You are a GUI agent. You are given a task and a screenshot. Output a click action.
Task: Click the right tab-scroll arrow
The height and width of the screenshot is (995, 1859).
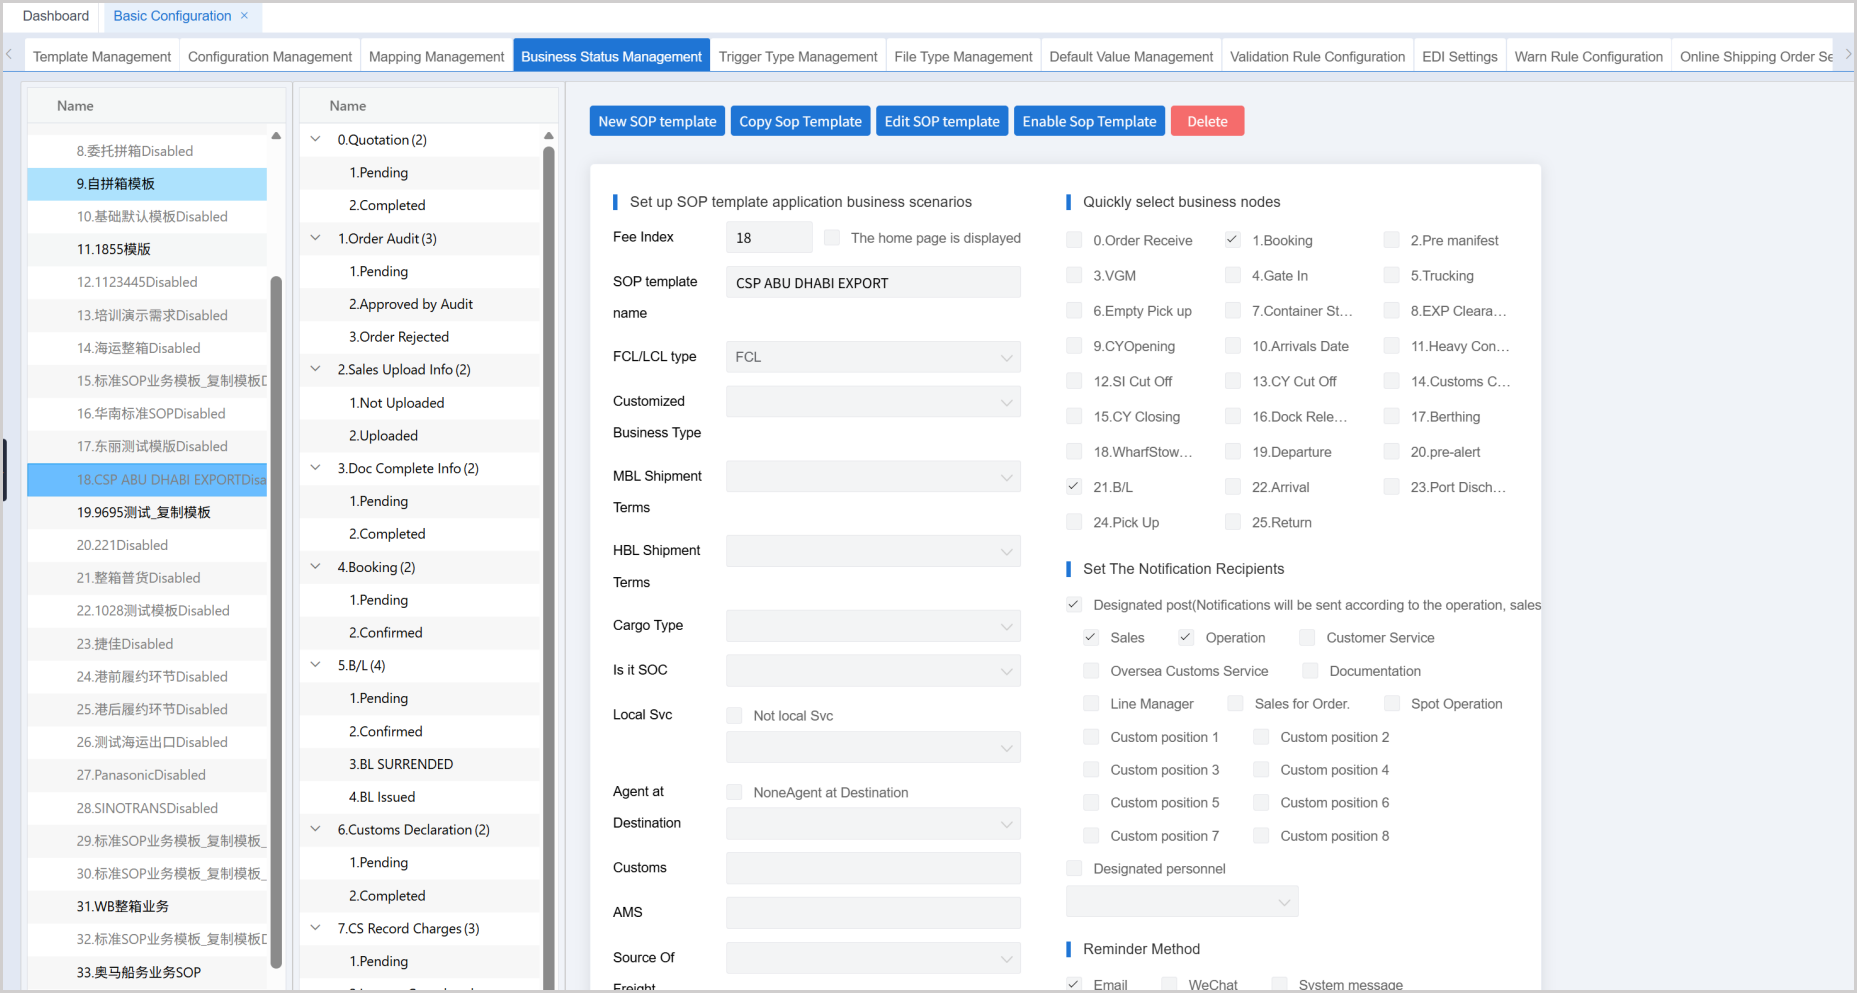(x=1847, y=55)
